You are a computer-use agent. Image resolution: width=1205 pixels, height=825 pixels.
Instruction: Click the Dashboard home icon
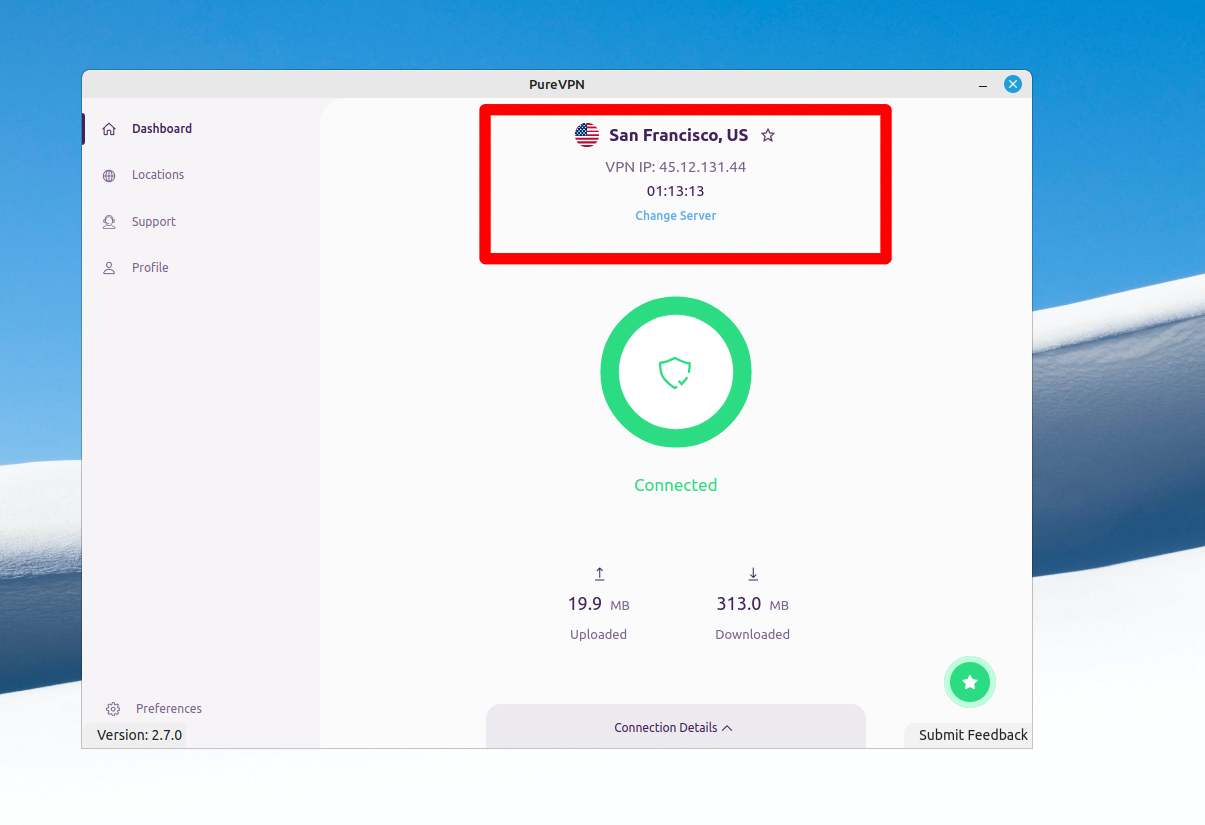click(109, 129)
